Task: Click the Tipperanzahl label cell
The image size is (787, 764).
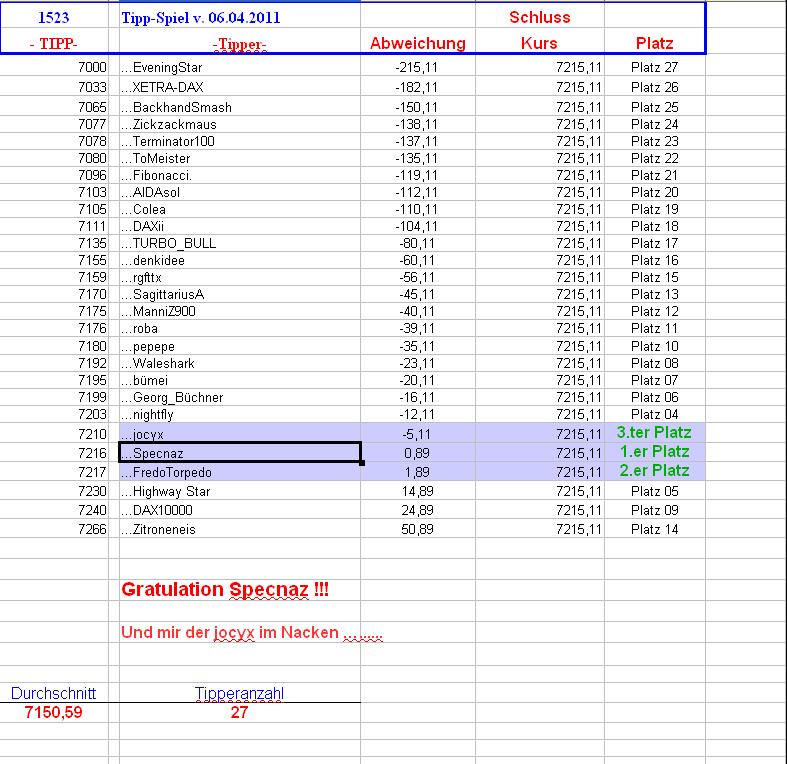Action: coord(239,693)
